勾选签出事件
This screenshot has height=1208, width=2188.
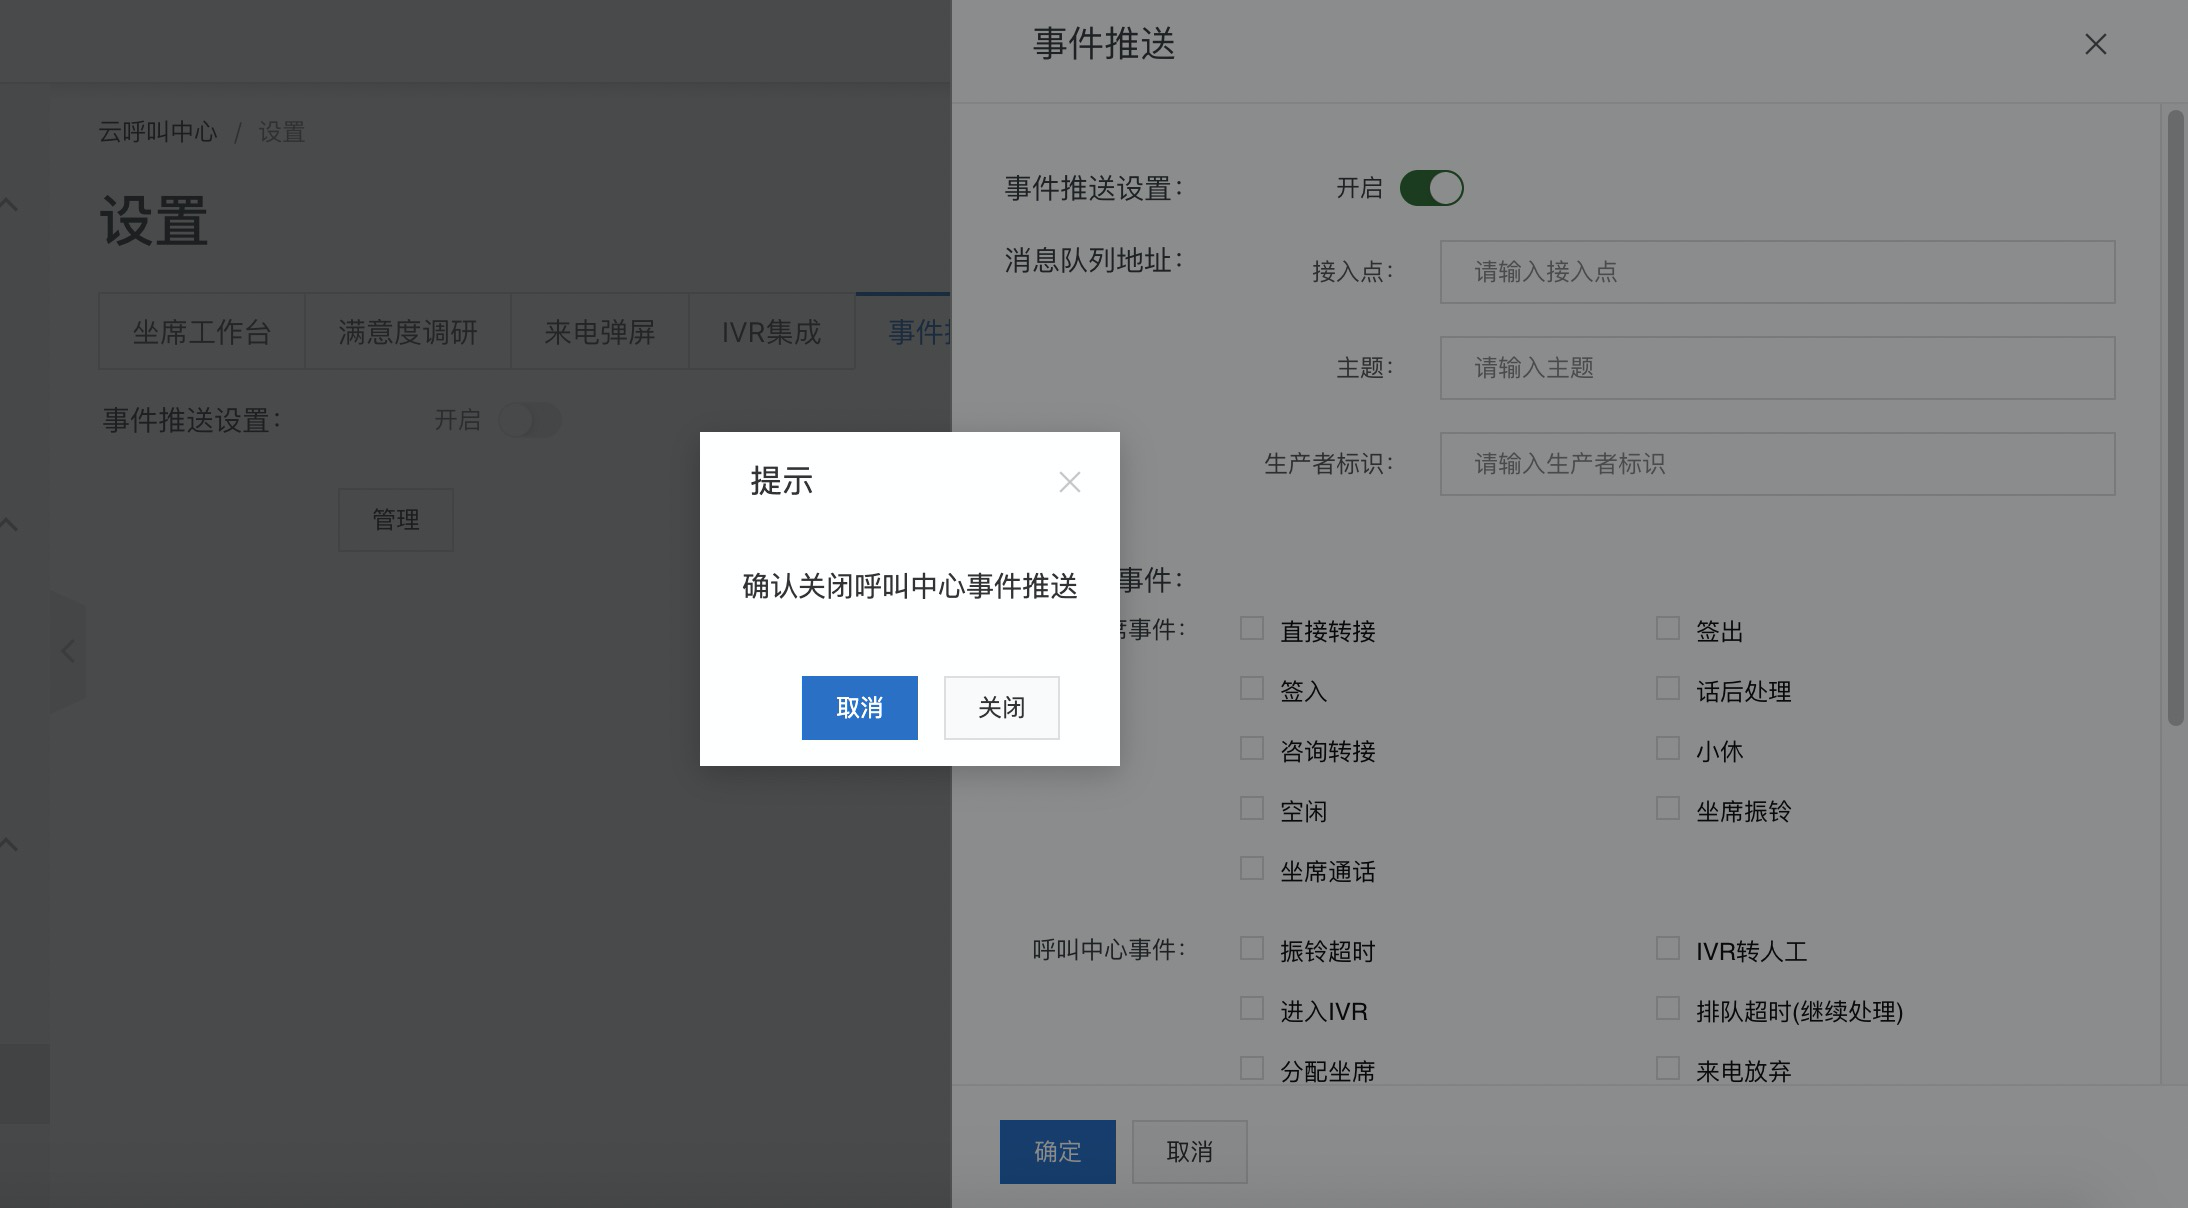point(1666,628)
